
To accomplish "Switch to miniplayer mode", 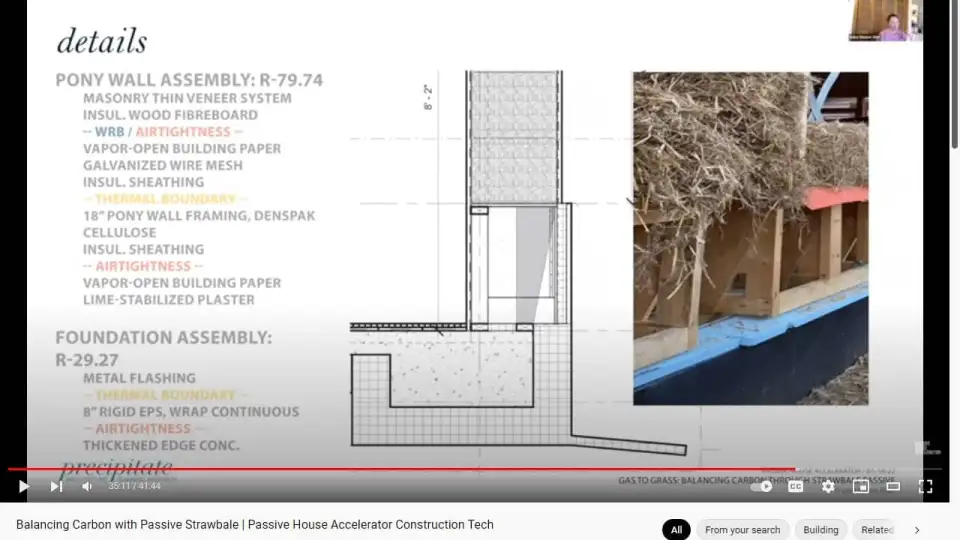I will pyautogui.click(x=860, y=486).
